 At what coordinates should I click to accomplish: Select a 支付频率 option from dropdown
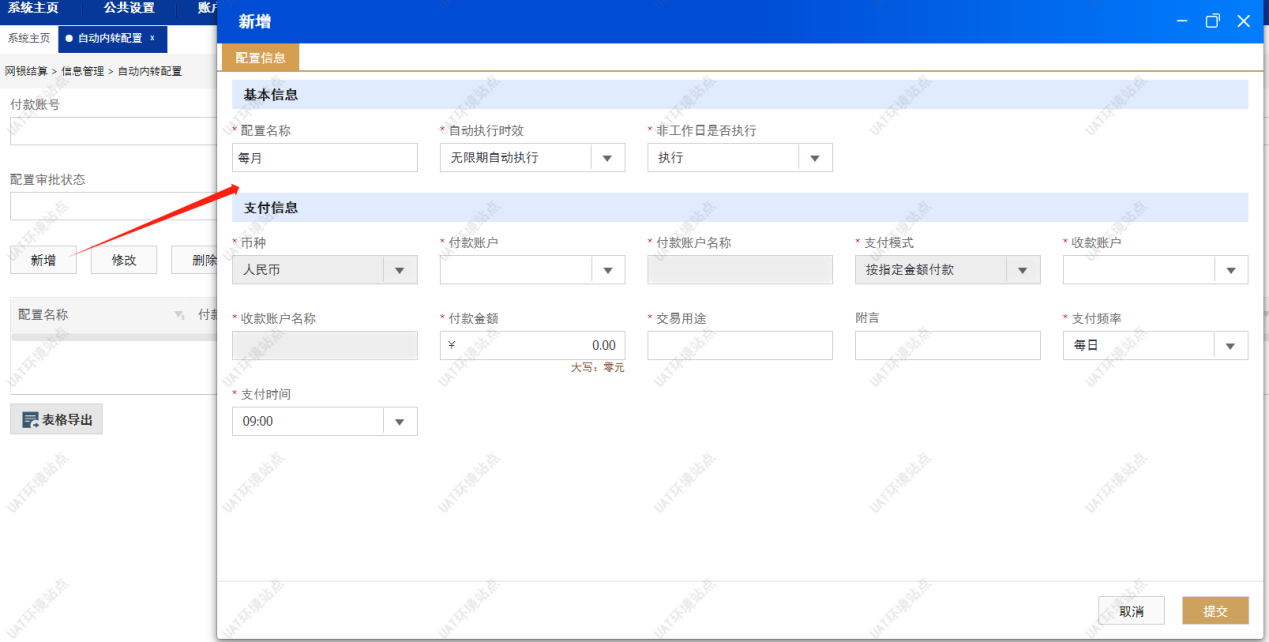click(x=1230, y=346)
